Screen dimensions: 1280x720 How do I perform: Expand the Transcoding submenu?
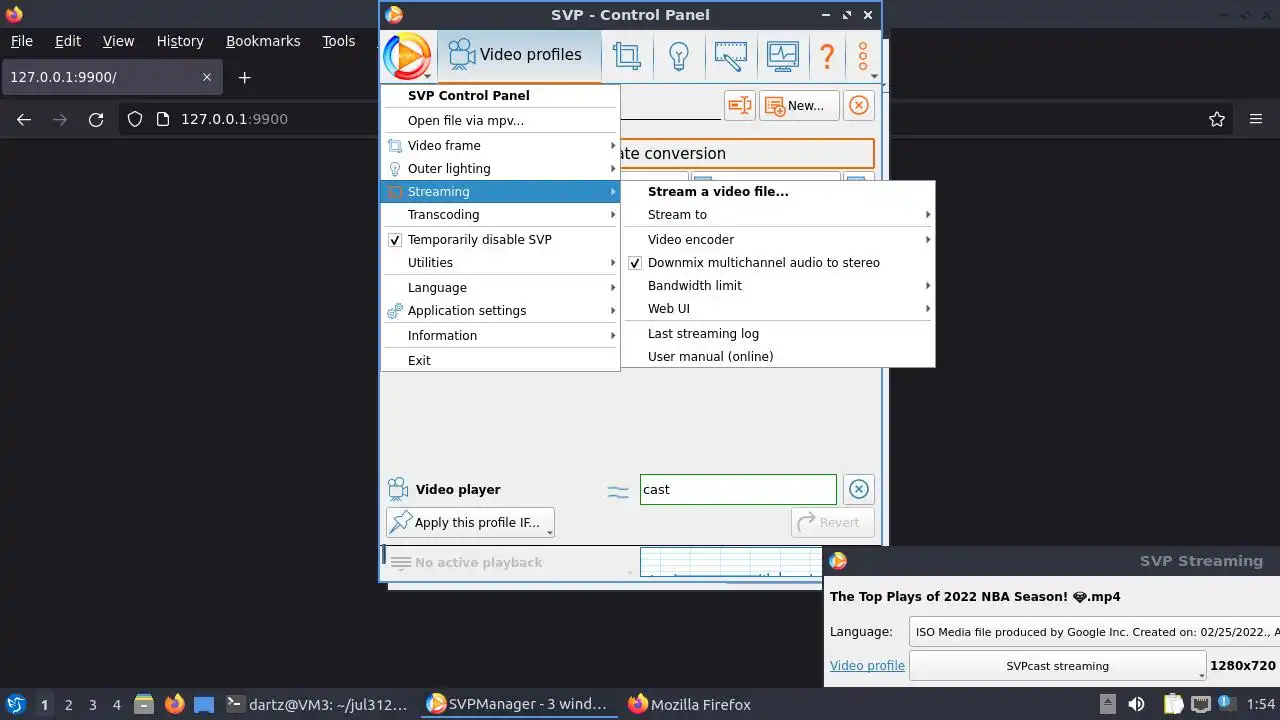click(500, 214)
